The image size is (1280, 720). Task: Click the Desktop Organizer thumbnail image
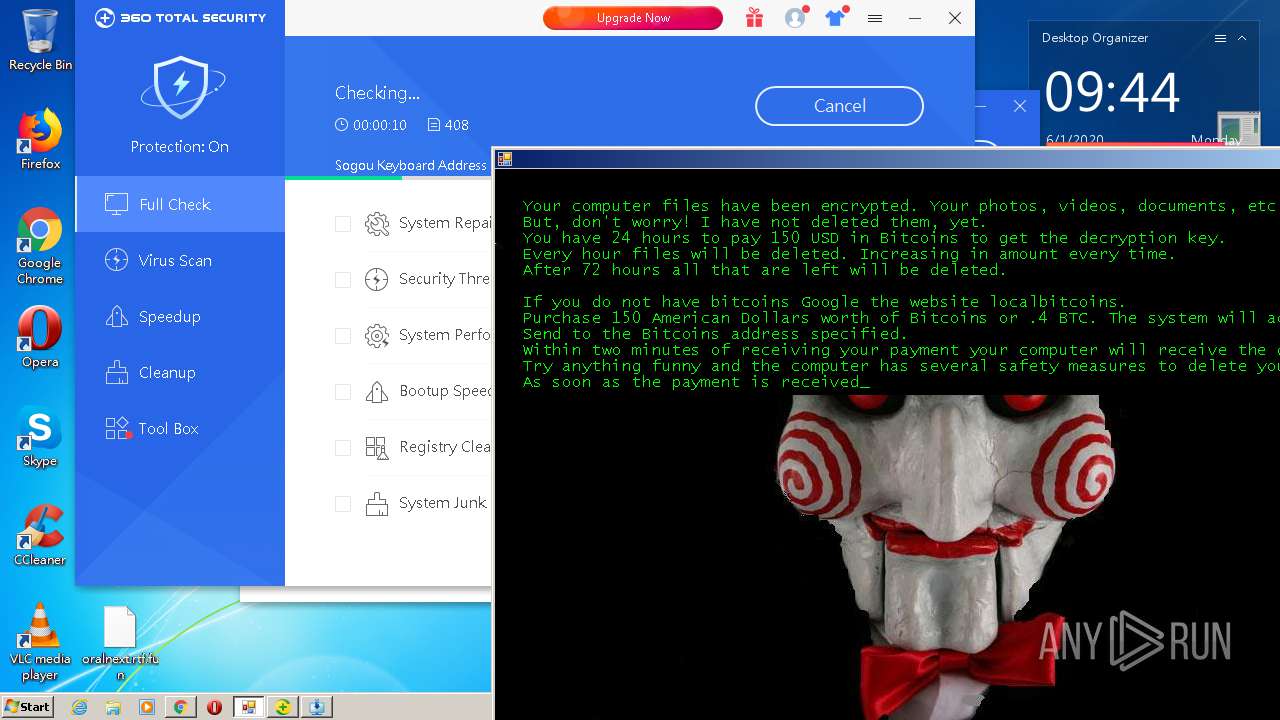(1238, 129)
